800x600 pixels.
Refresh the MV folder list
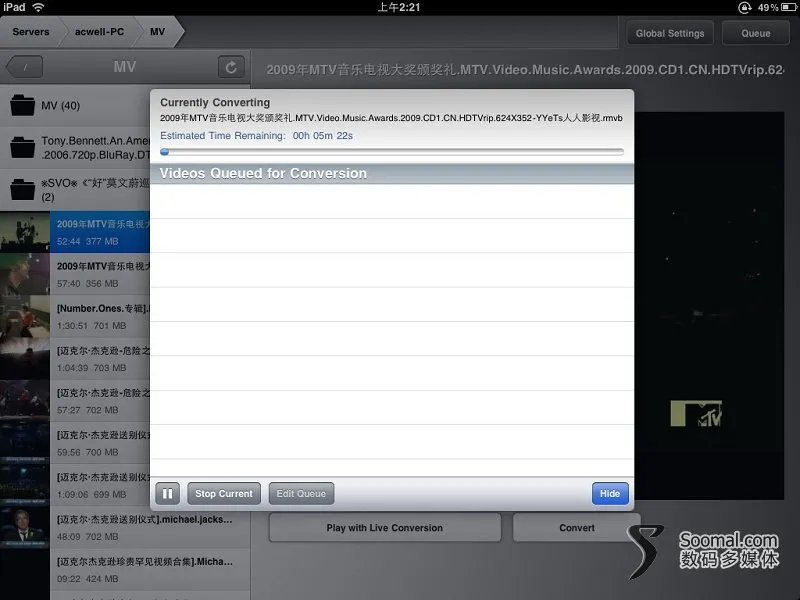pyautogui.click(x=231, y=67)
